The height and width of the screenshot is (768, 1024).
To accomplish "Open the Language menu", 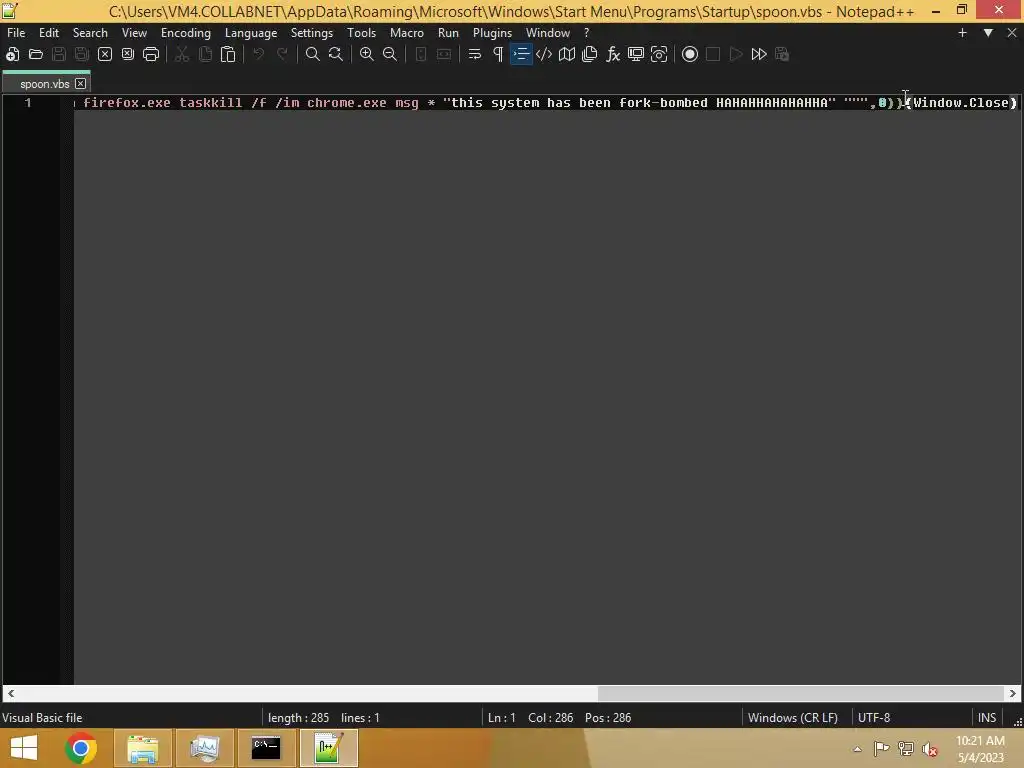I will click(251, 33).
